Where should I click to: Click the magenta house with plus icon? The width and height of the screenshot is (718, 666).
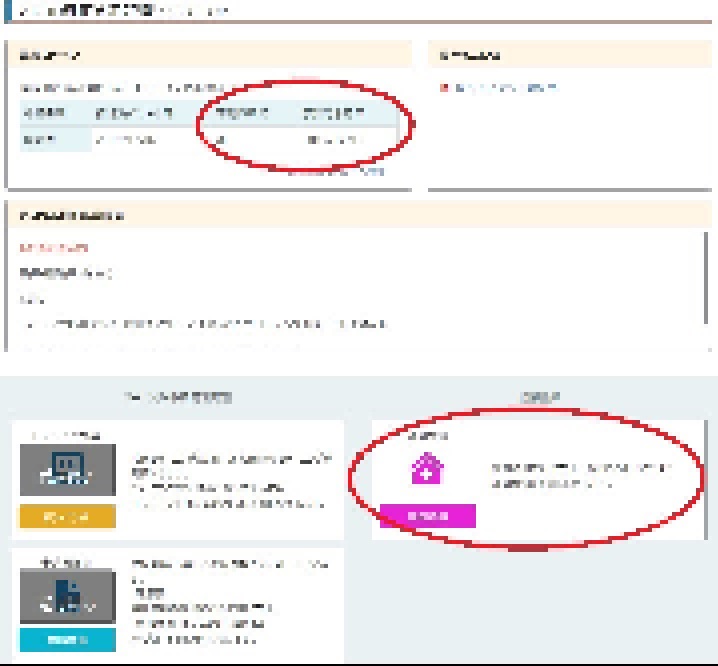tap(427, 468)
